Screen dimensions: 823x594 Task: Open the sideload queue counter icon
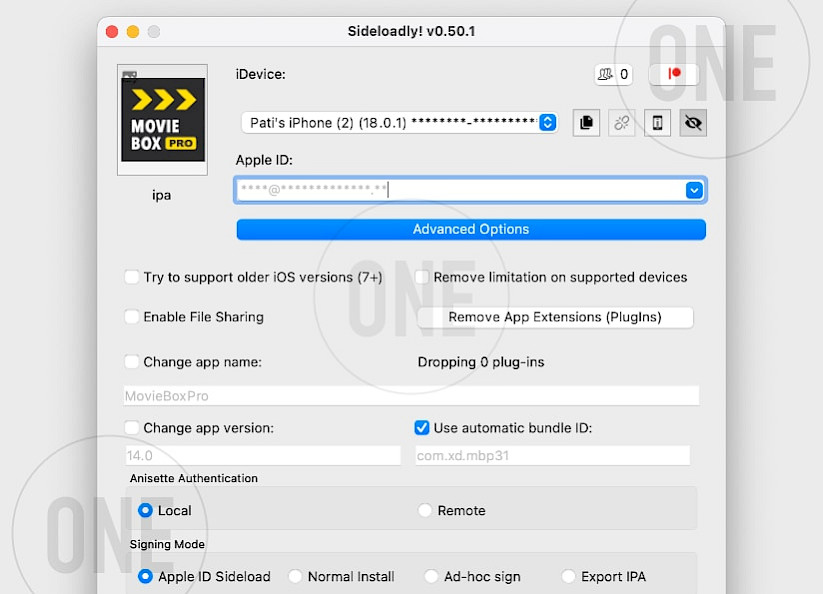click(613, 75)
